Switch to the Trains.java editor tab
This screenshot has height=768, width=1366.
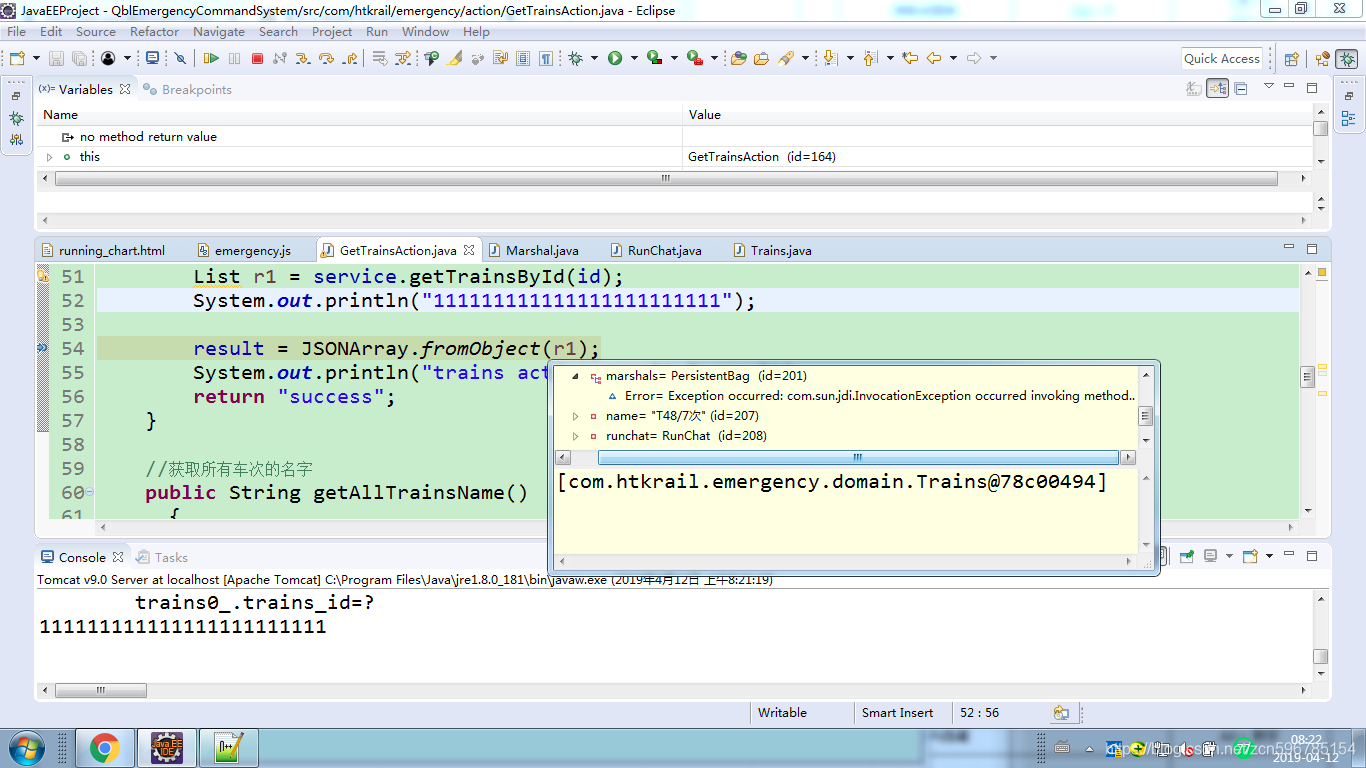[772, 250]
